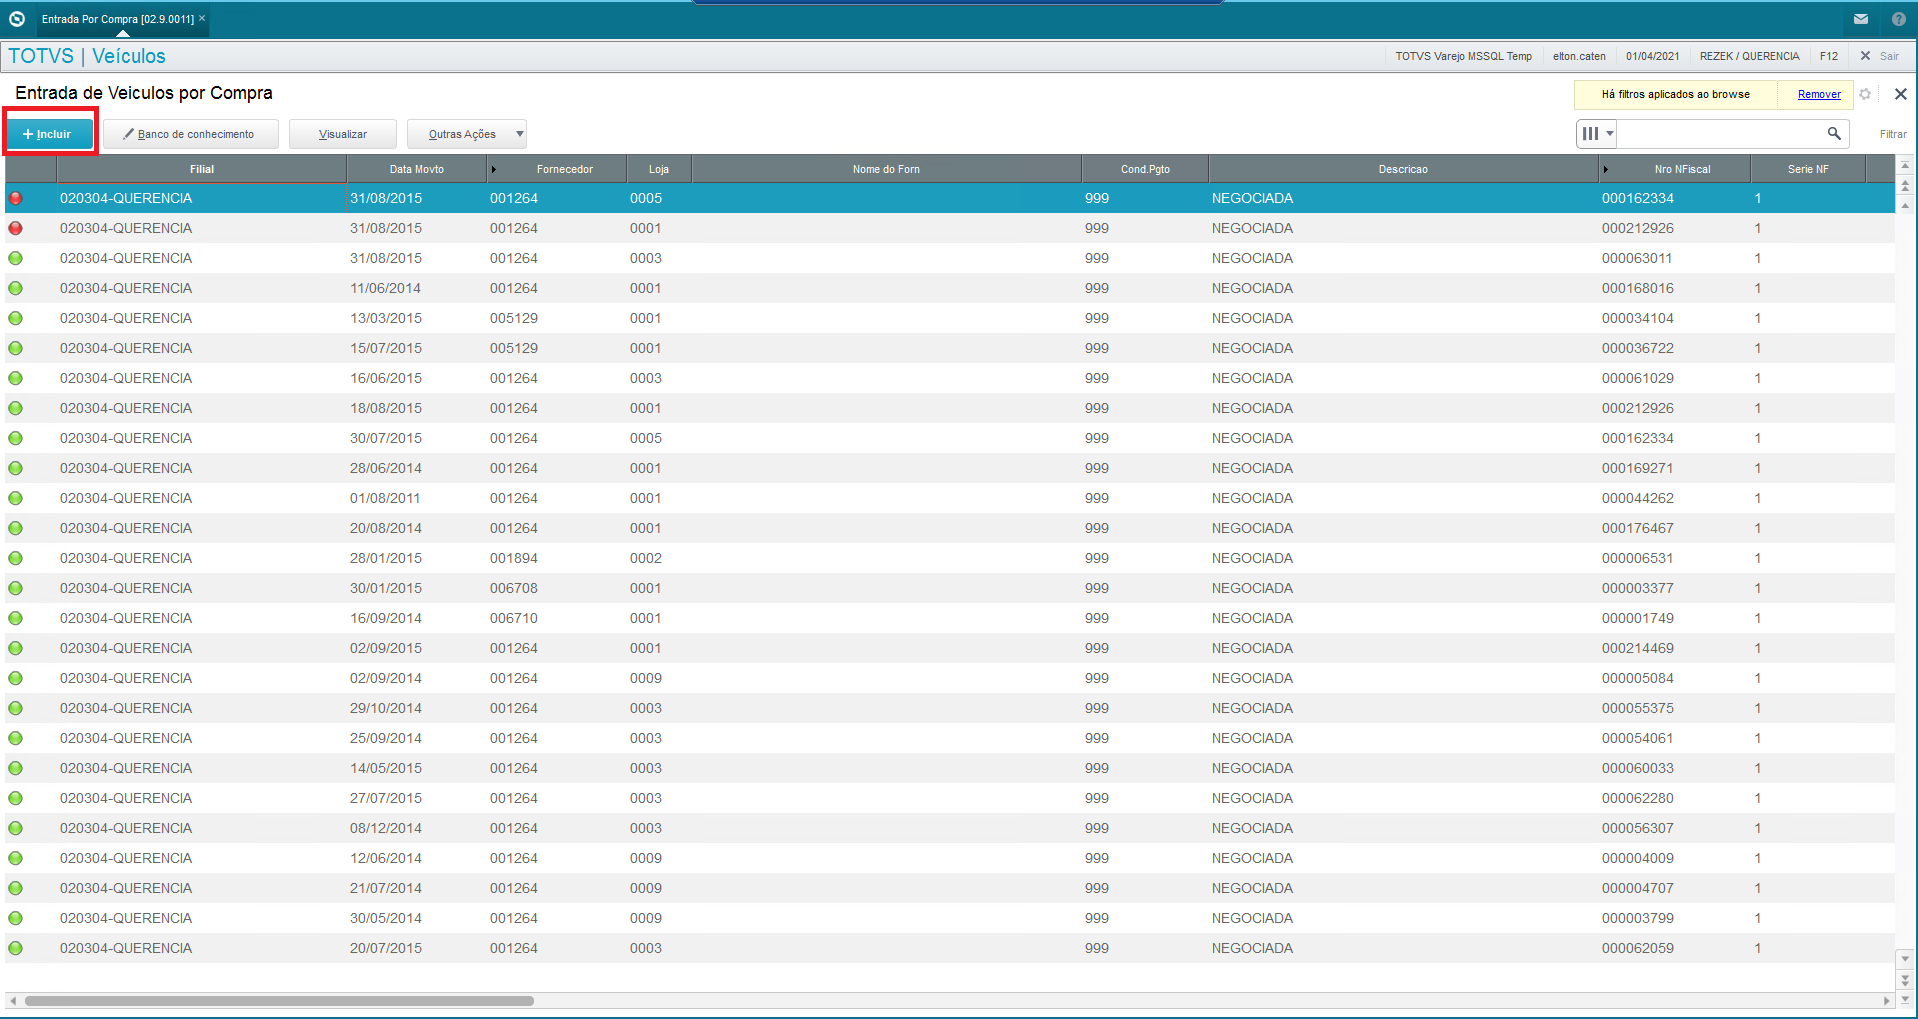This screenshot has height=1019, width=1918.
Task: Click the Serie NF column header
Action: [1808, 169]
